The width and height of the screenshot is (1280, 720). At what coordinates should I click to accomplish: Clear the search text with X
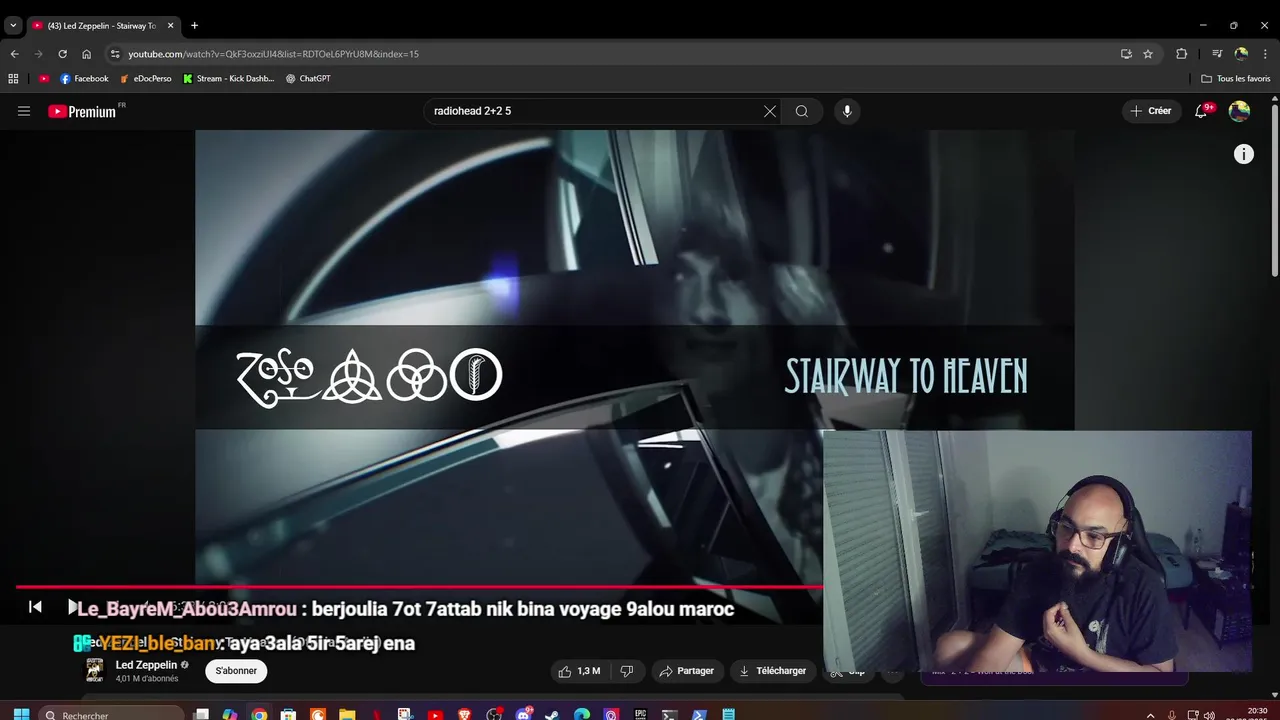pos(769,111)
